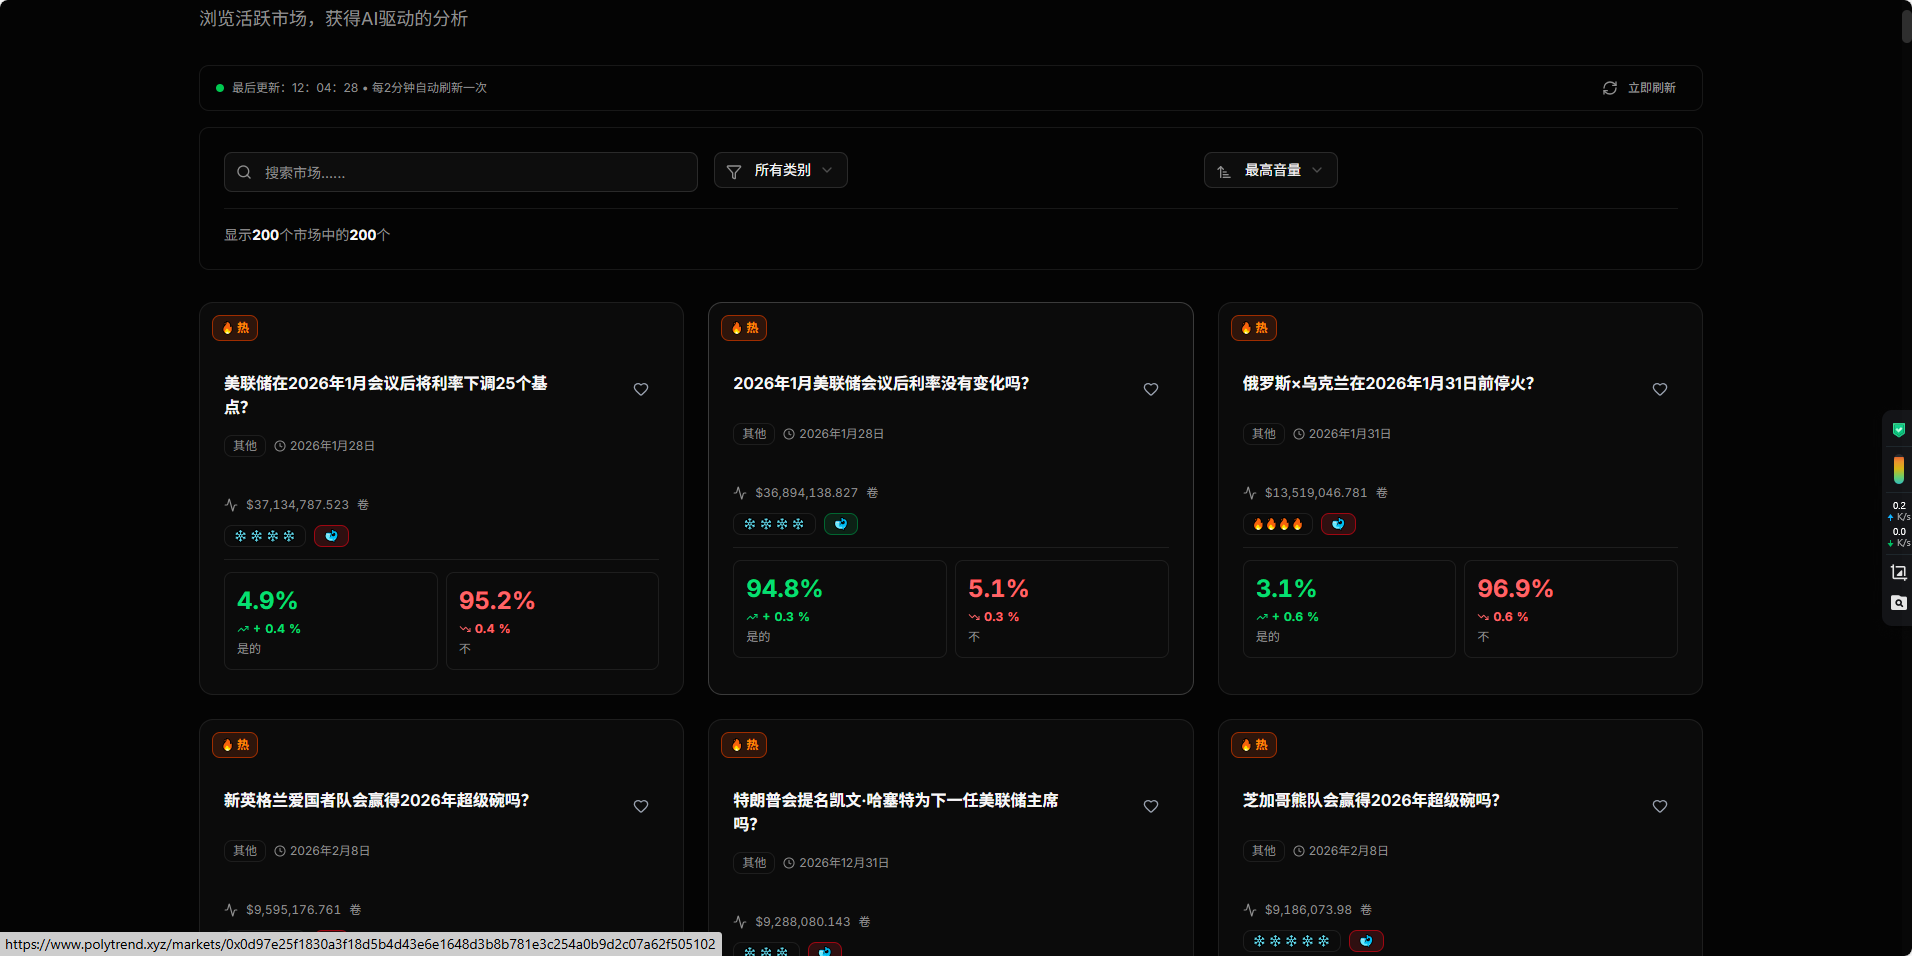The width and height of the screenshot is (1912, 956).
Task: Favorite the 俄罗斯×乌克兰停火 market
Action: tap(1660, 389)
